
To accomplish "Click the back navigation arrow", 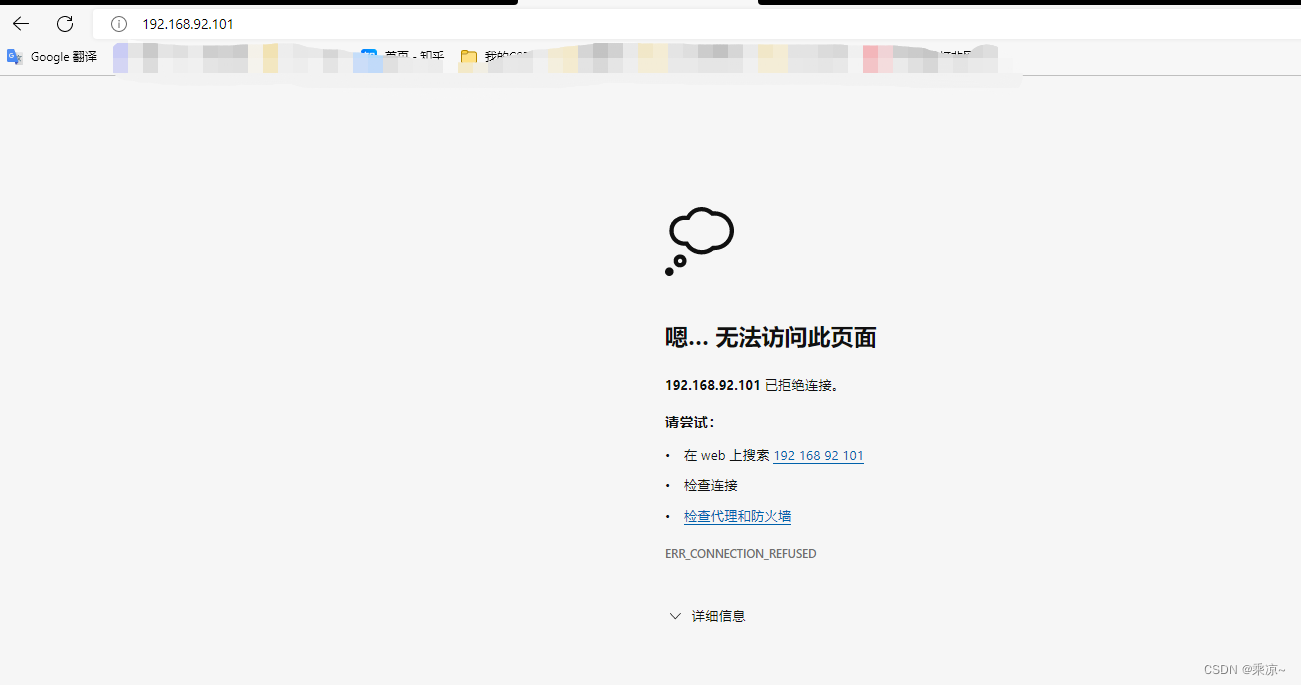I will 20,23.
